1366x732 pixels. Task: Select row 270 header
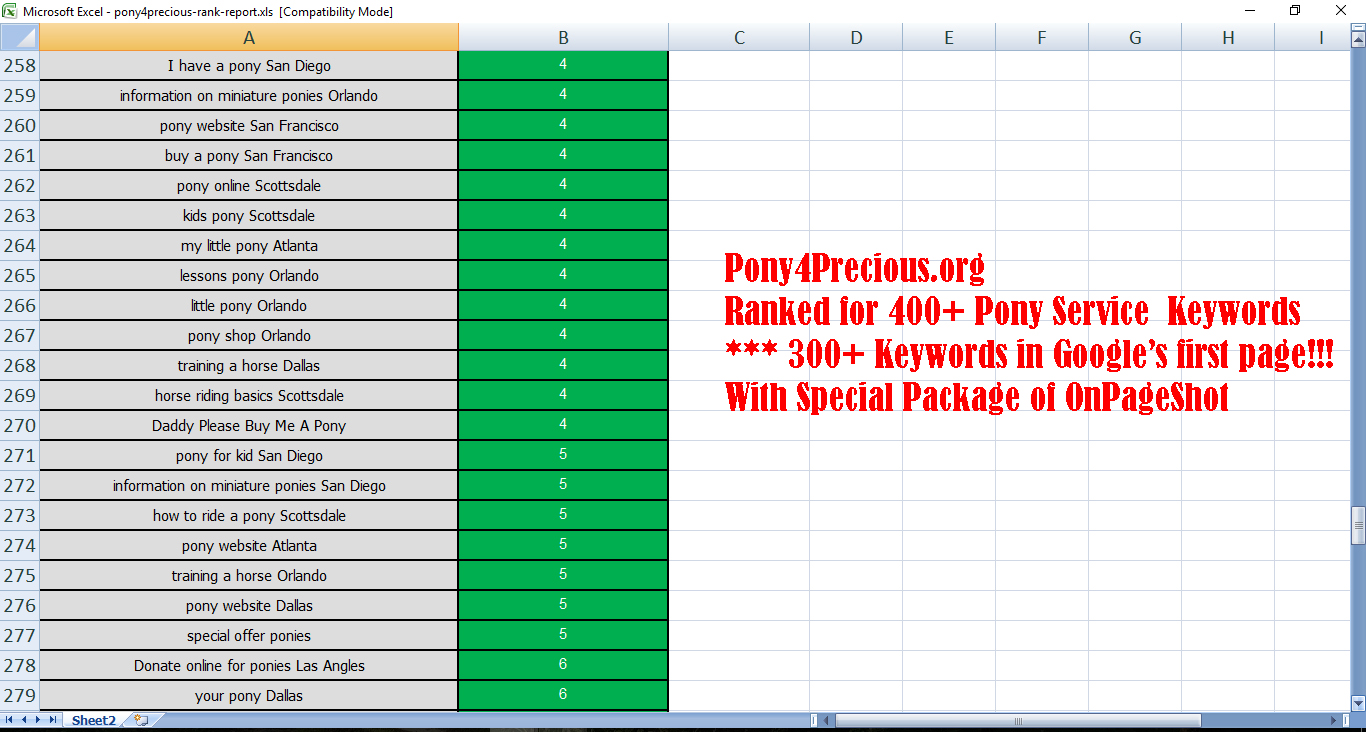click(19, 426)
